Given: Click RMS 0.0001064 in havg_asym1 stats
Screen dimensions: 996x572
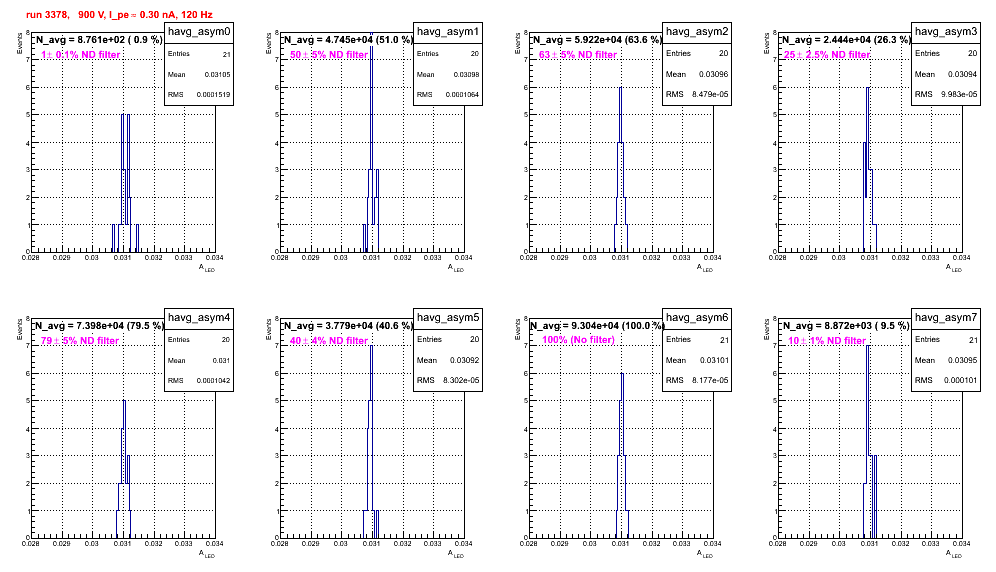Looking at the screenshot, I should 448,95.
